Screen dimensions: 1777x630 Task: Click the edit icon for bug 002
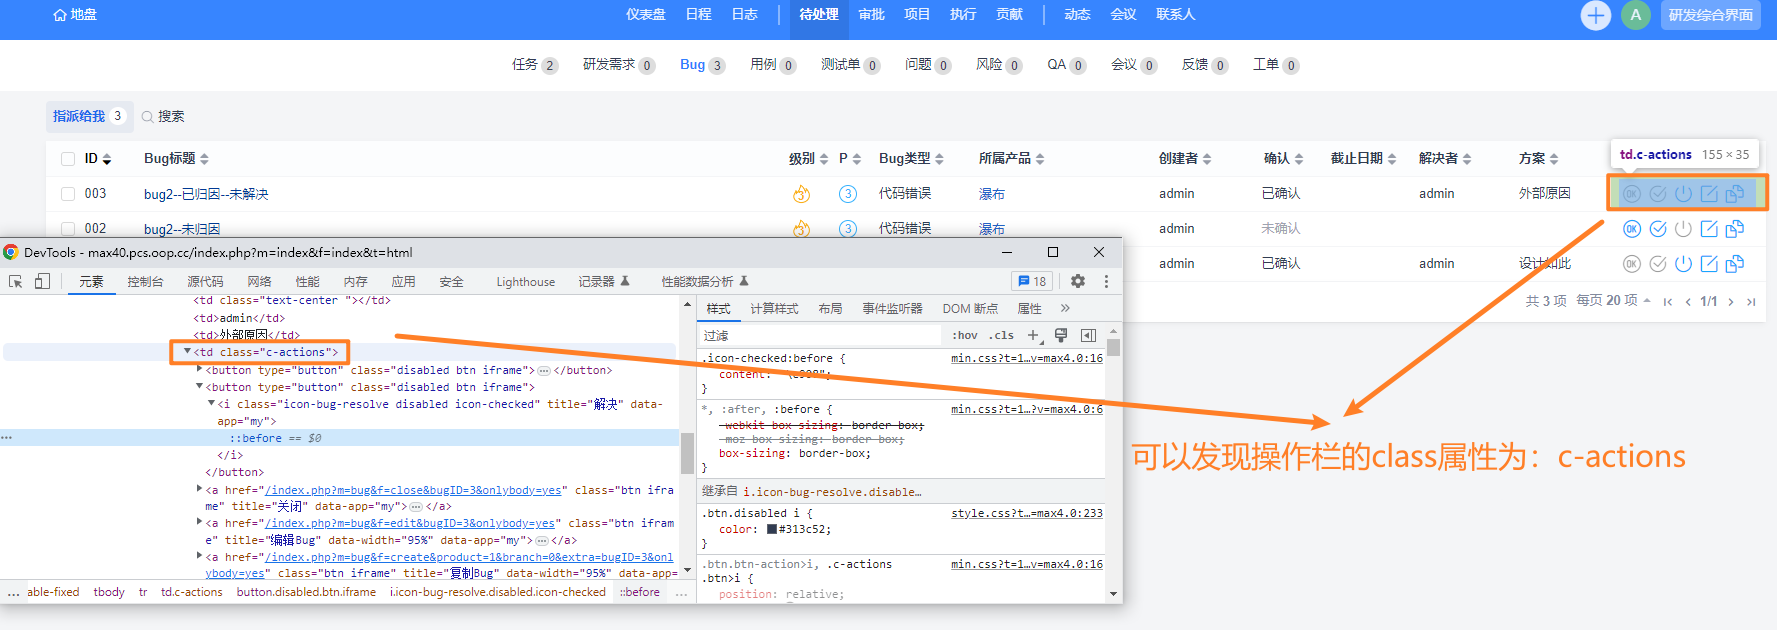(x=1709, y=229)
